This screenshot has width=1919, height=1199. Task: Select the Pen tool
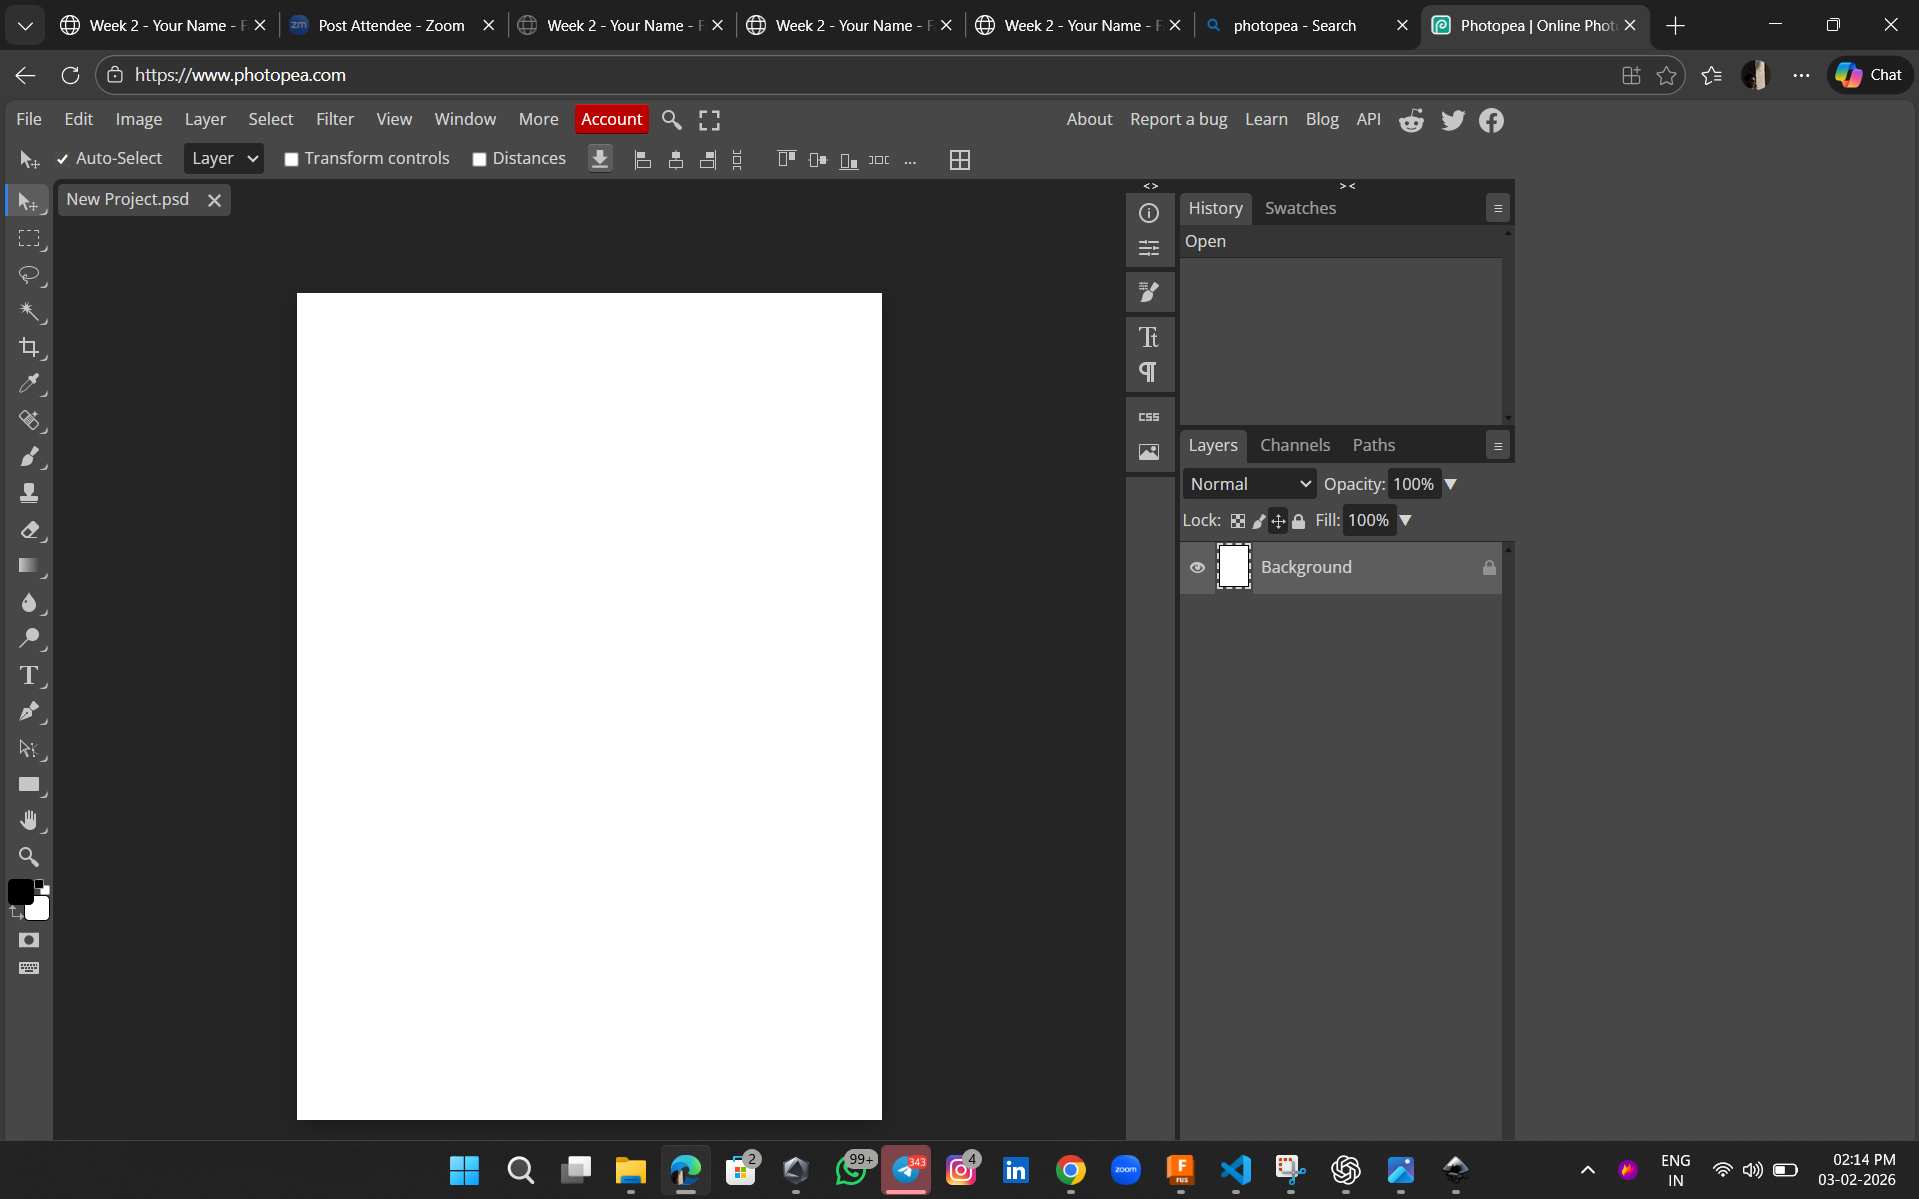28,712
